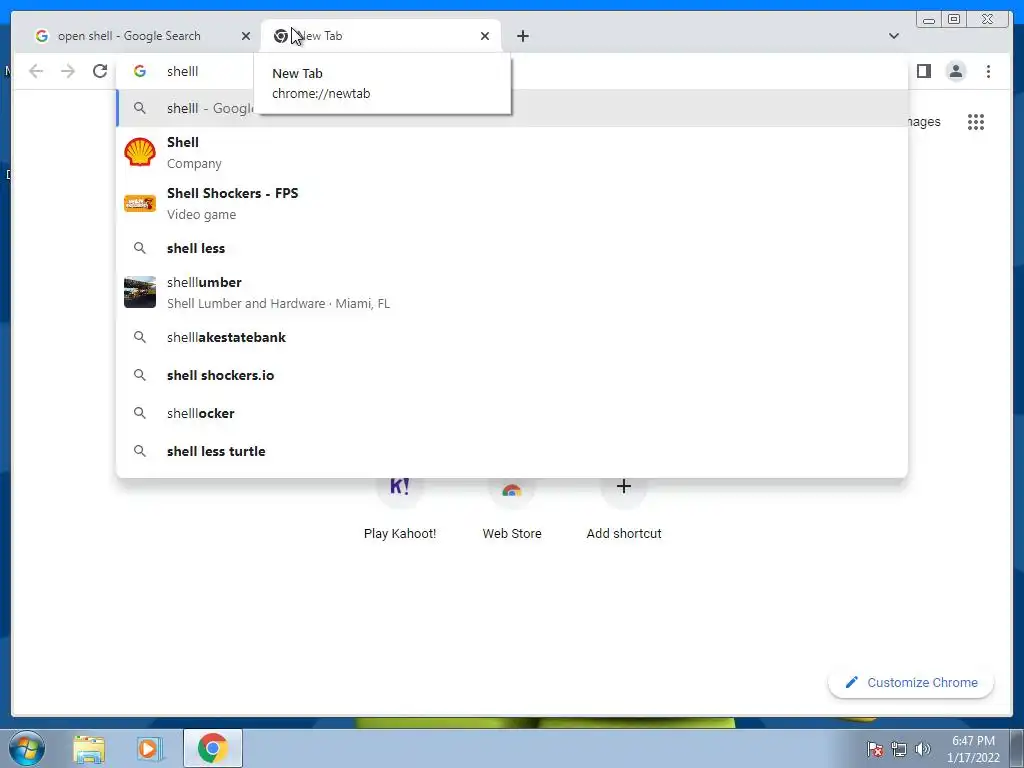Click the Shell Shockers game thumbnail
Viewport: 1024px width, 768px height.
(140, 203)
